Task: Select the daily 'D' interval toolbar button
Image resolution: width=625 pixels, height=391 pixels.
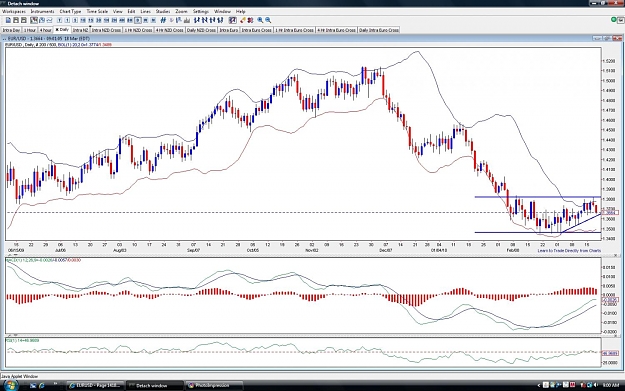Action: click(138, 20)
